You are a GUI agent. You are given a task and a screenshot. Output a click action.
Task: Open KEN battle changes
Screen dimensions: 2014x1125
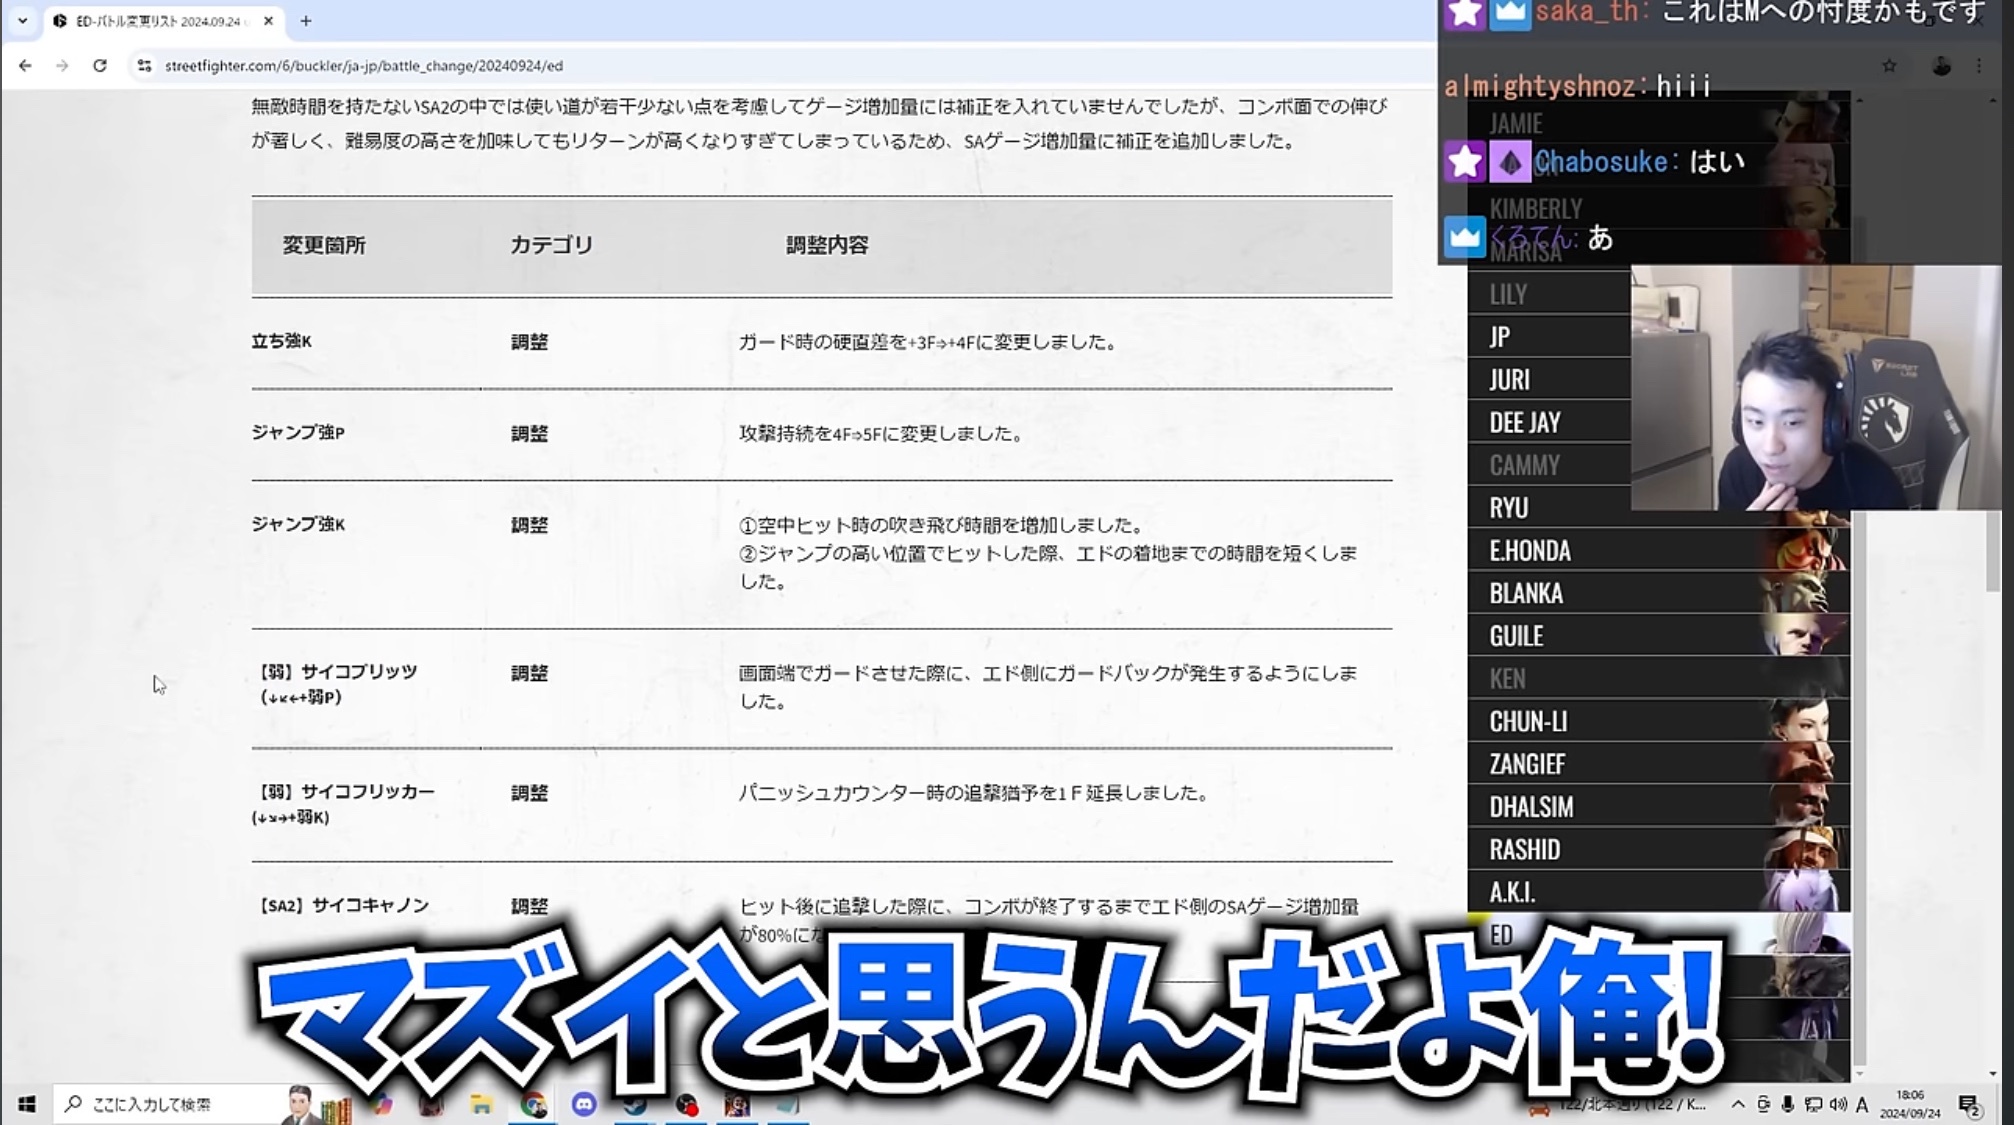pos(1659,679)
